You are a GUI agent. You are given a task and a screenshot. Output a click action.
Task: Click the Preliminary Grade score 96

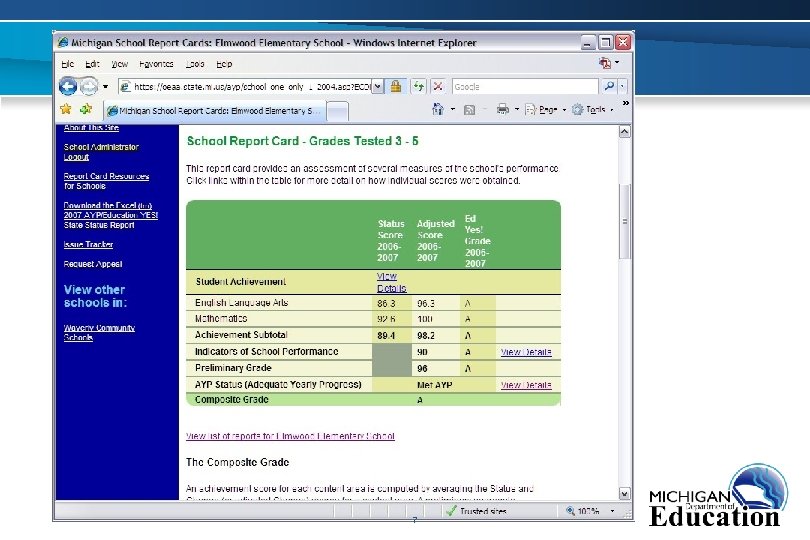coord(422,369)
